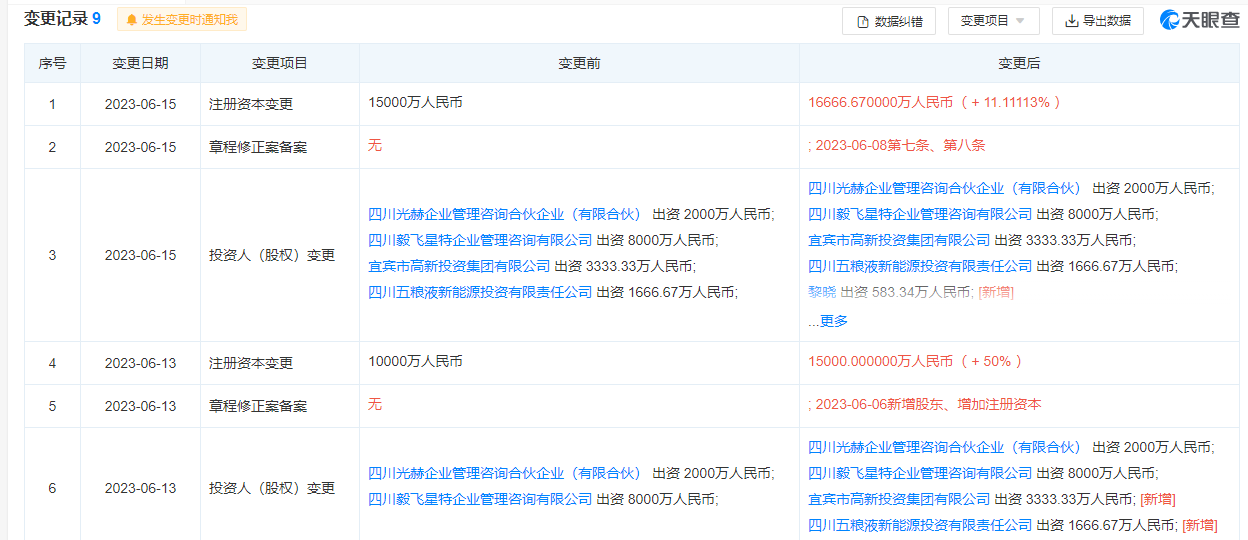Click the 导出数据 download icon
This screenshot has height=540, width=1248.
coord(1071,21)
